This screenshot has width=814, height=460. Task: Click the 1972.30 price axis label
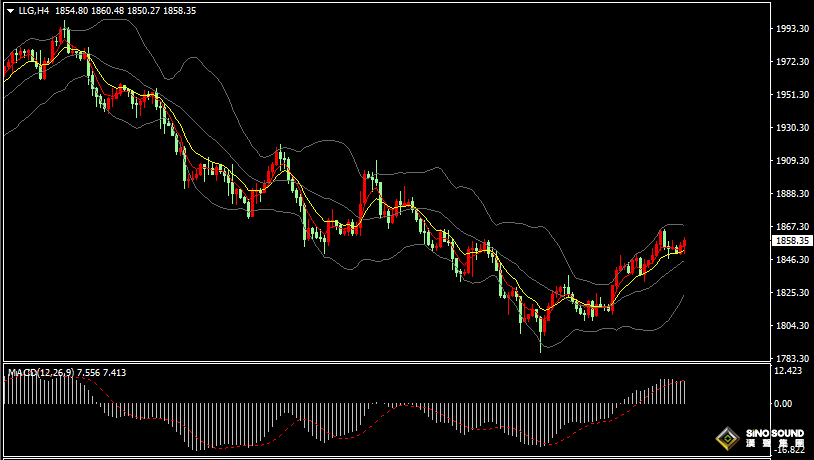tap(791, 62)
